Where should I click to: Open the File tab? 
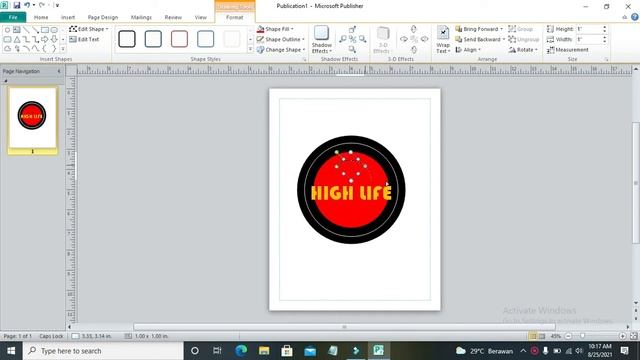pyautogui.click(x=13, y=17)
